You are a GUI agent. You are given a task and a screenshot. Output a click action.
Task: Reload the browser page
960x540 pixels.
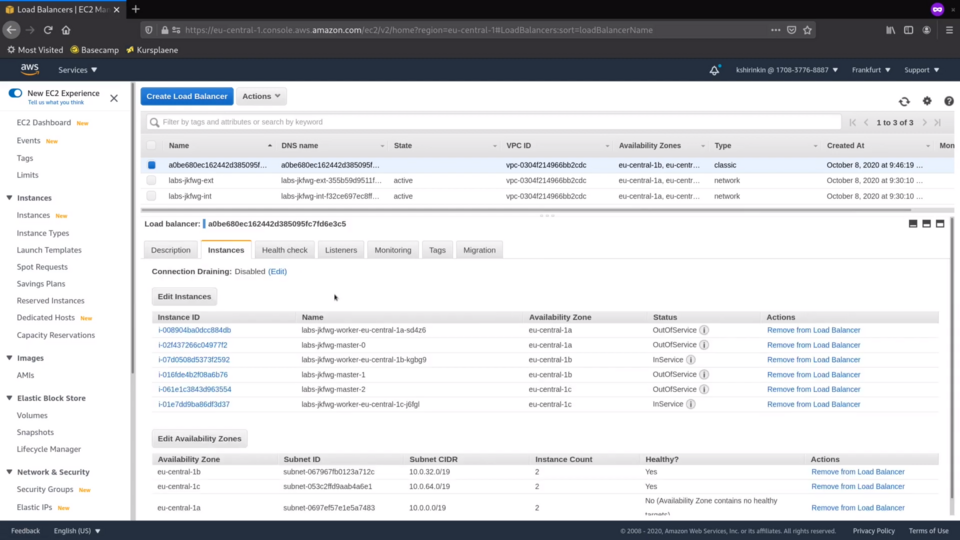click(48, 30)
